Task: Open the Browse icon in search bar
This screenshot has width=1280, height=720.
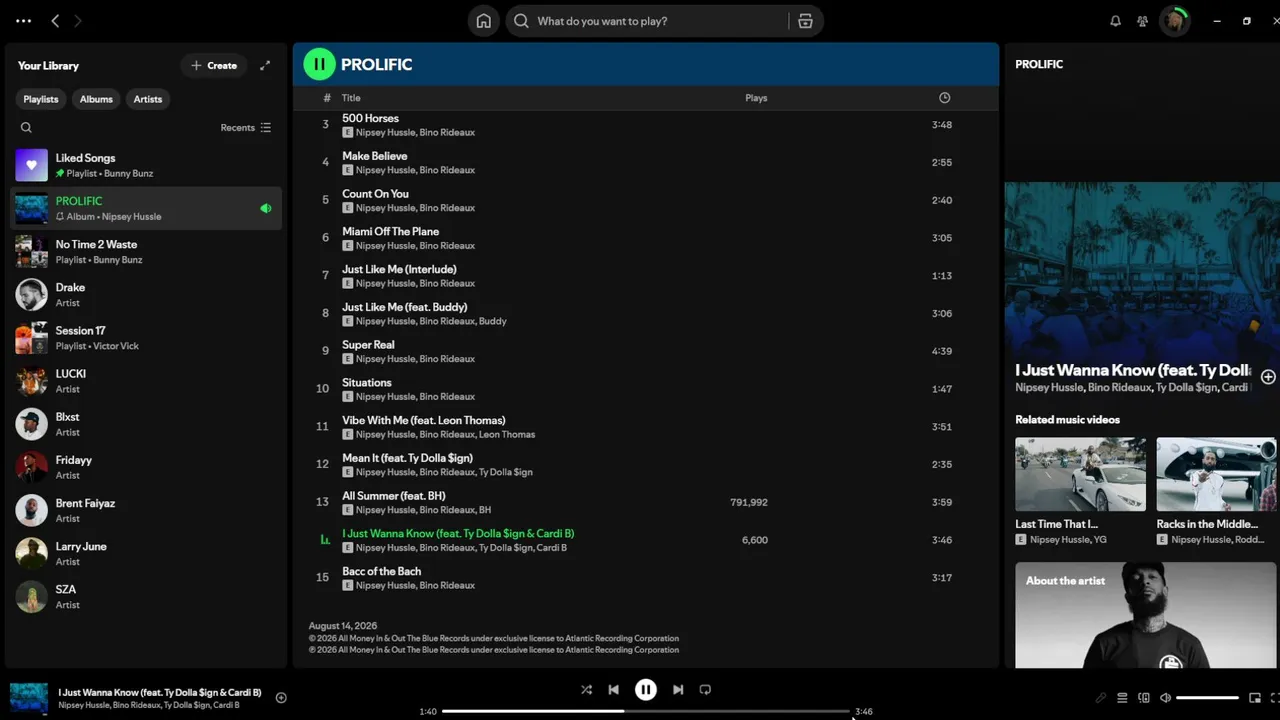Action: point(805,21)
